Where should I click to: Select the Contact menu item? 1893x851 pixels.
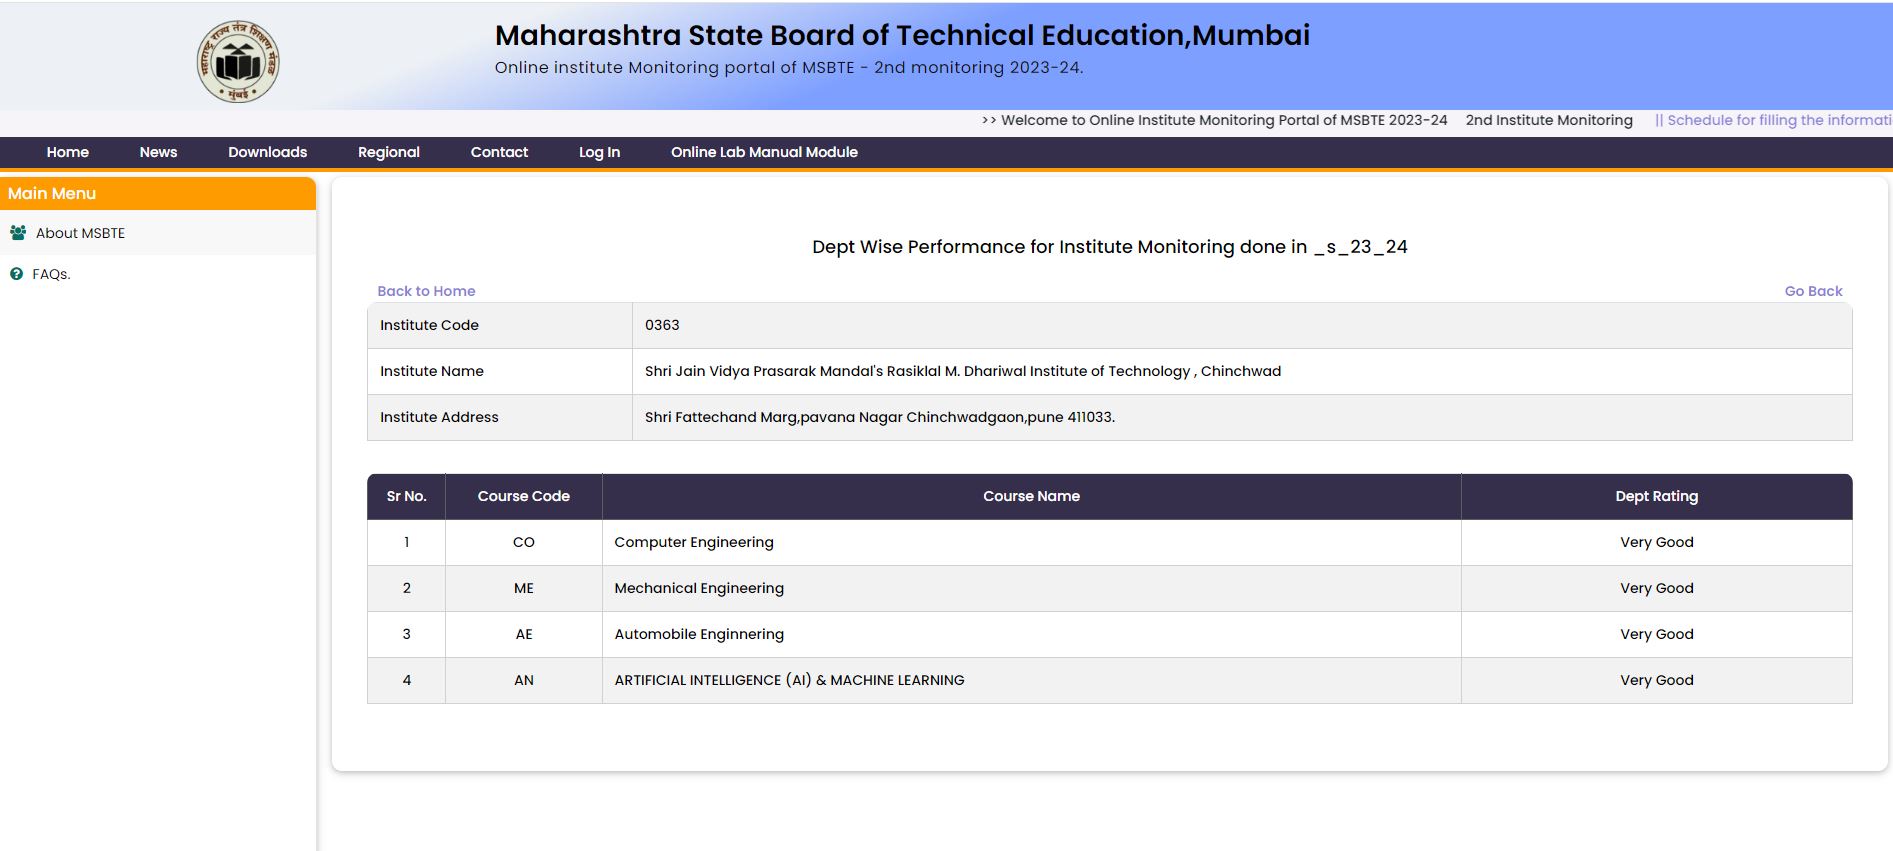tap(499, 152)
